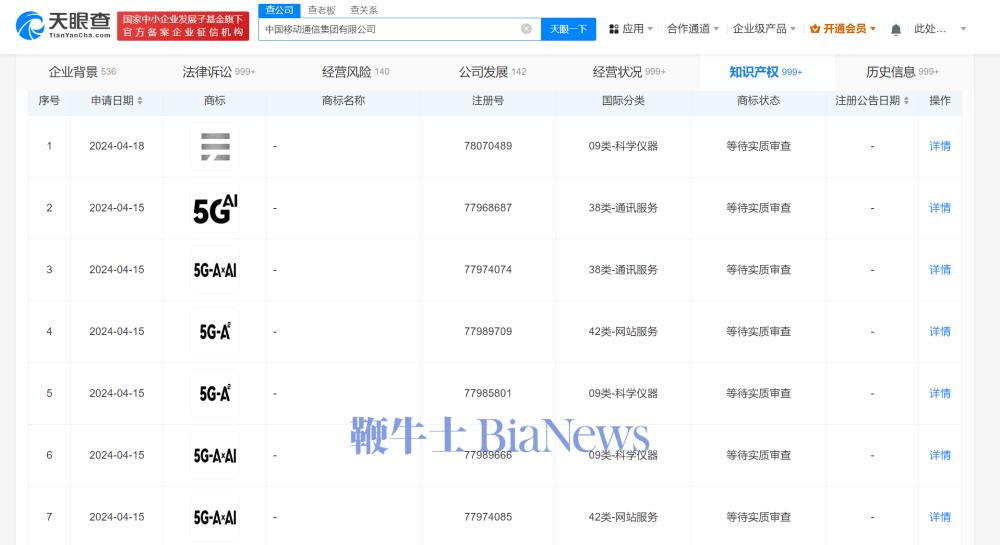Click the VIP crown icon
The height and width of the screenshot is (545, 1000).
pos(814,29)
